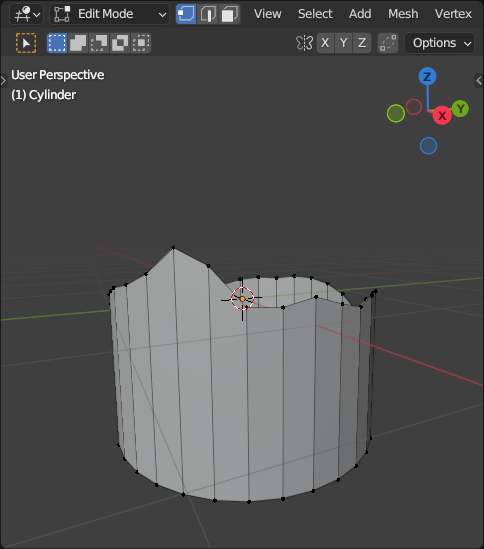
Task: Open the Select menu
Action: [315, 14]
